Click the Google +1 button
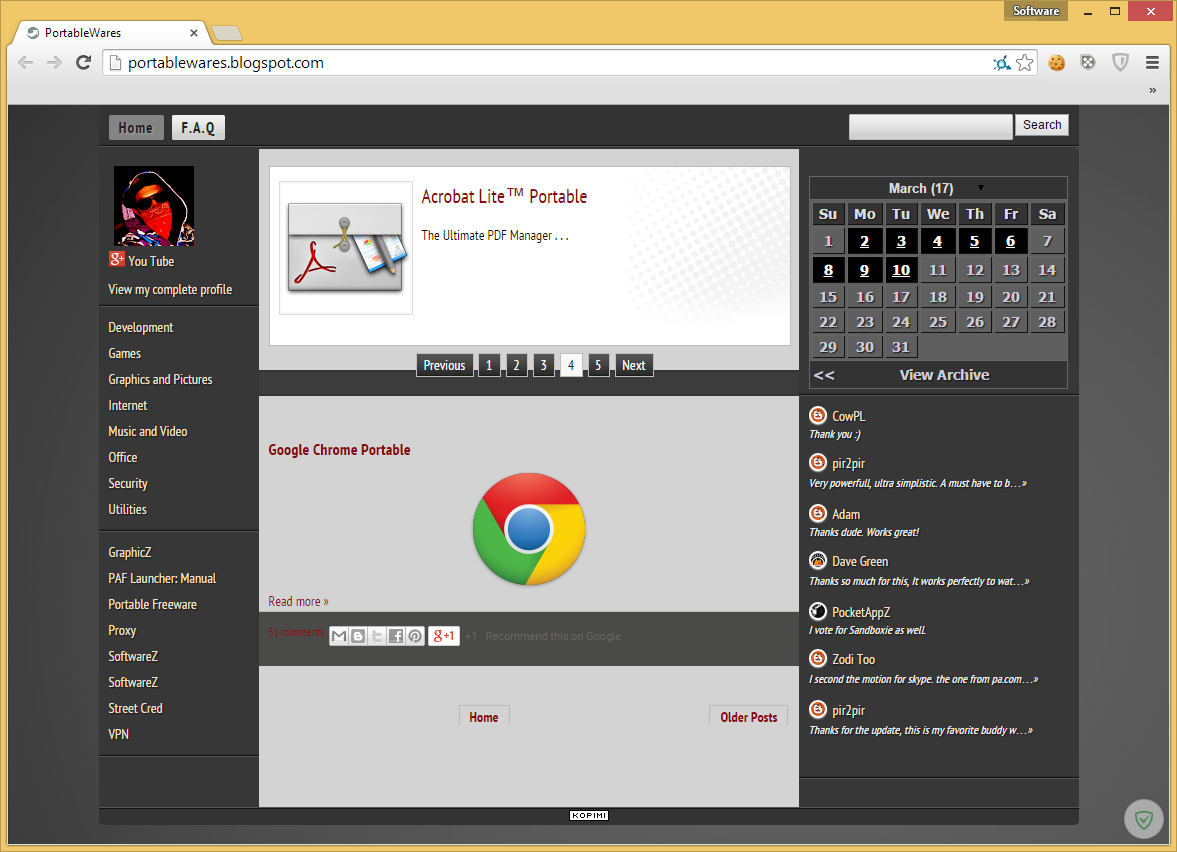Image resolution: width=1177 pixels, height=852 pixels. 444,636
